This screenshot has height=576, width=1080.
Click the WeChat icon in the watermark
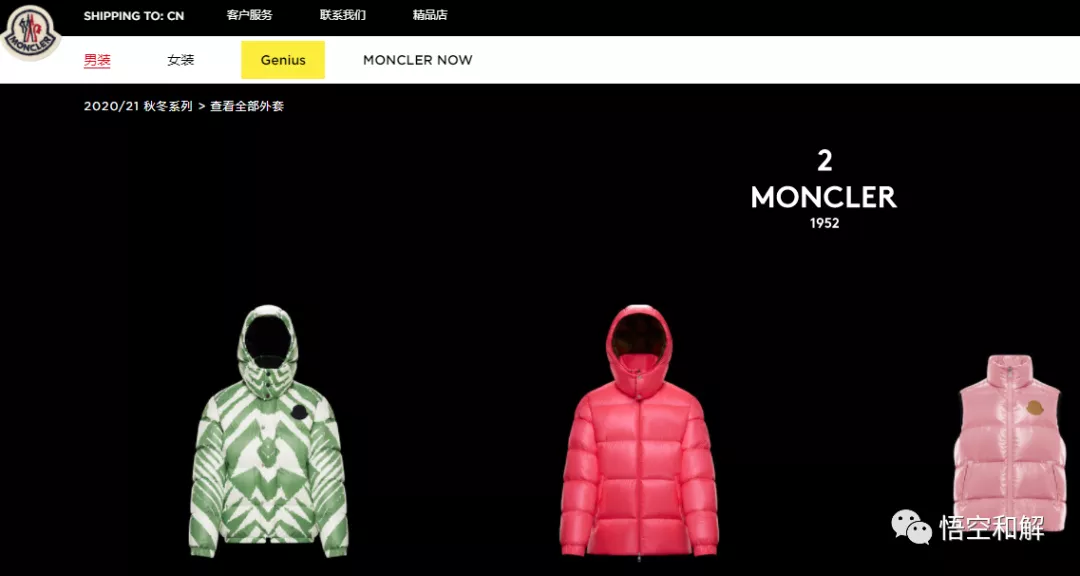911,527
